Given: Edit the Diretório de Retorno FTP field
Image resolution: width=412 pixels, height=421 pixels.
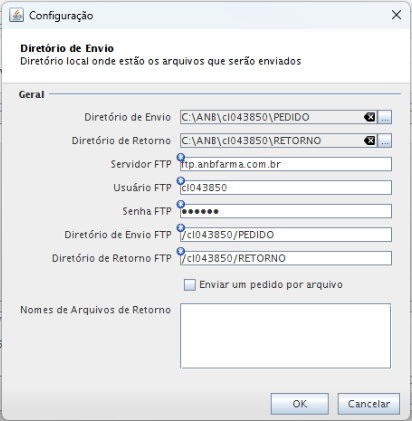Looking at the screenshot, I should pos(286,258).
